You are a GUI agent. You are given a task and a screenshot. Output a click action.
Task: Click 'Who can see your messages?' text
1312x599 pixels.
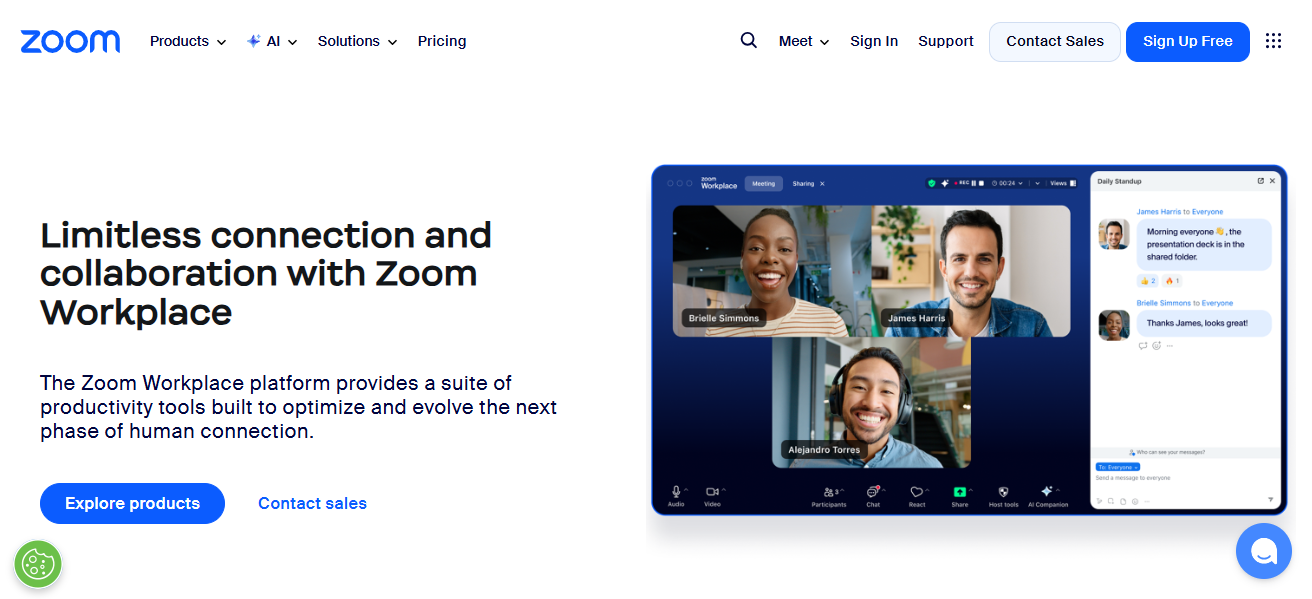(1170, 452)
